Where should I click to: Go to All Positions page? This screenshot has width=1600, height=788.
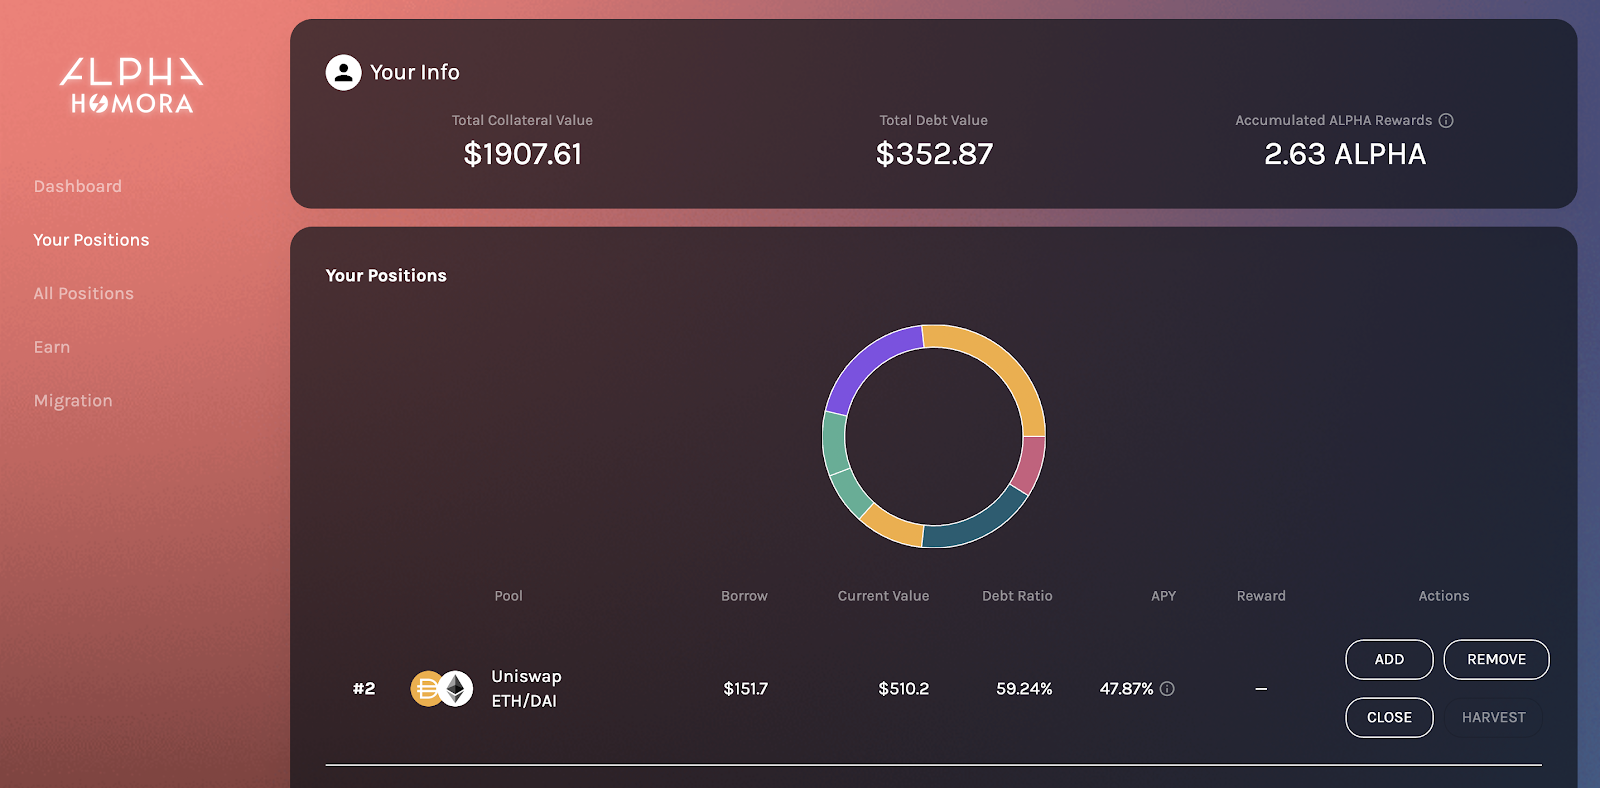click(x=84, y=293)
